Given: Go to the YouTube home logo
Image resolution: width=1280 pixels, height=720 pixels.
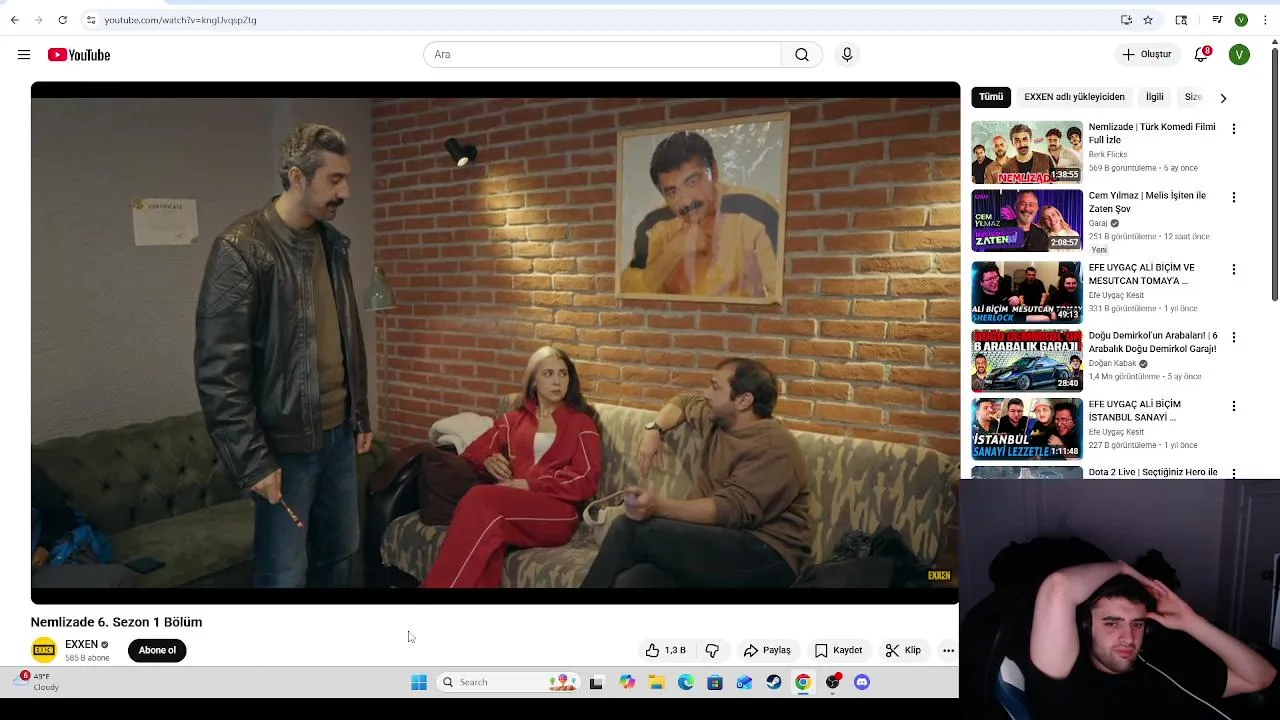Looking at the screenshot, I should point(79,55).
